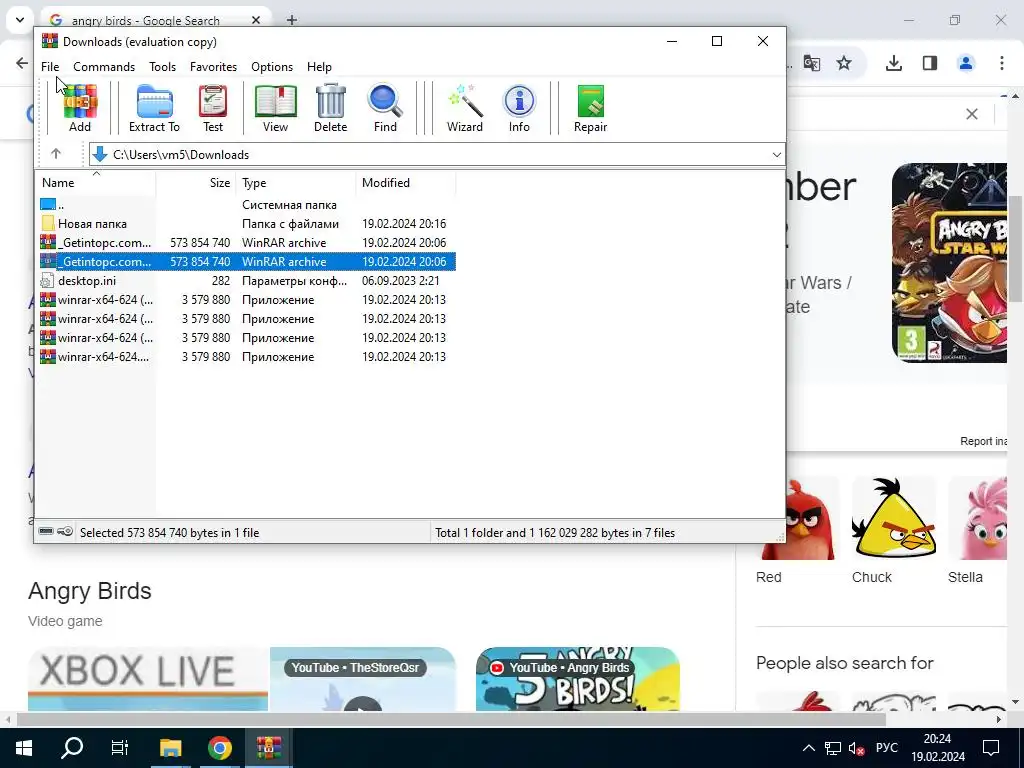Open Chrome three-dot menu
Viewport: 1024px width, 768px height.
pos(1002,63)
